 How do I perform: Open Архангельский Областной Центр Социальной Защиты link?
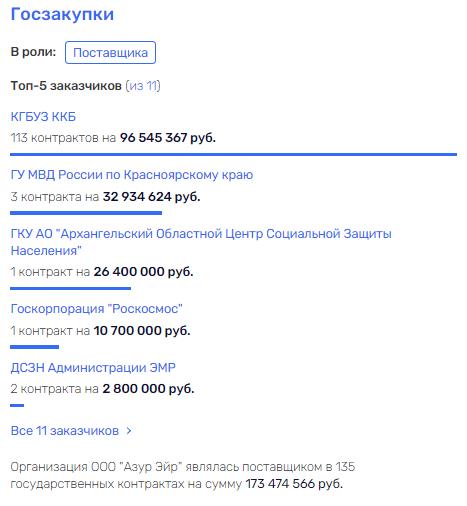pyautogui.click(x=201, y=242)
